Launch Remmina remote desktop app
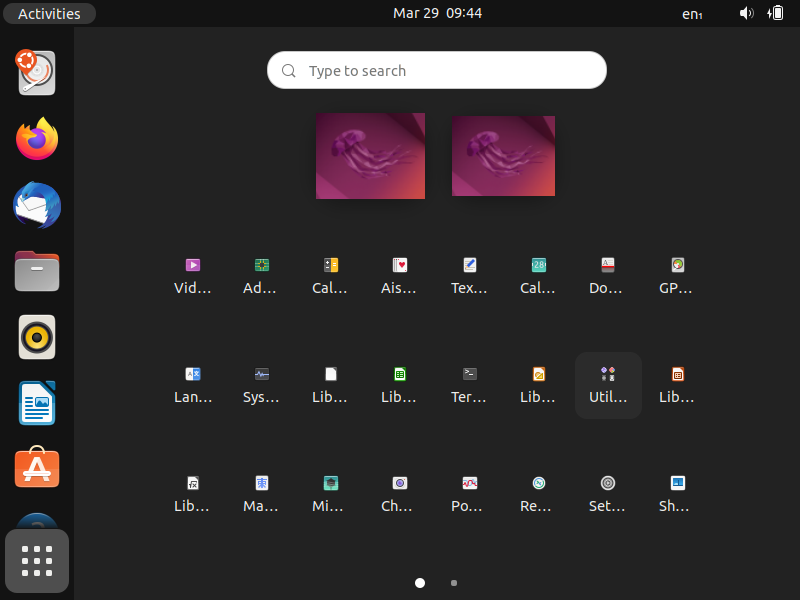The width and height of the screenshot is (800, 600). pos(538,494)
